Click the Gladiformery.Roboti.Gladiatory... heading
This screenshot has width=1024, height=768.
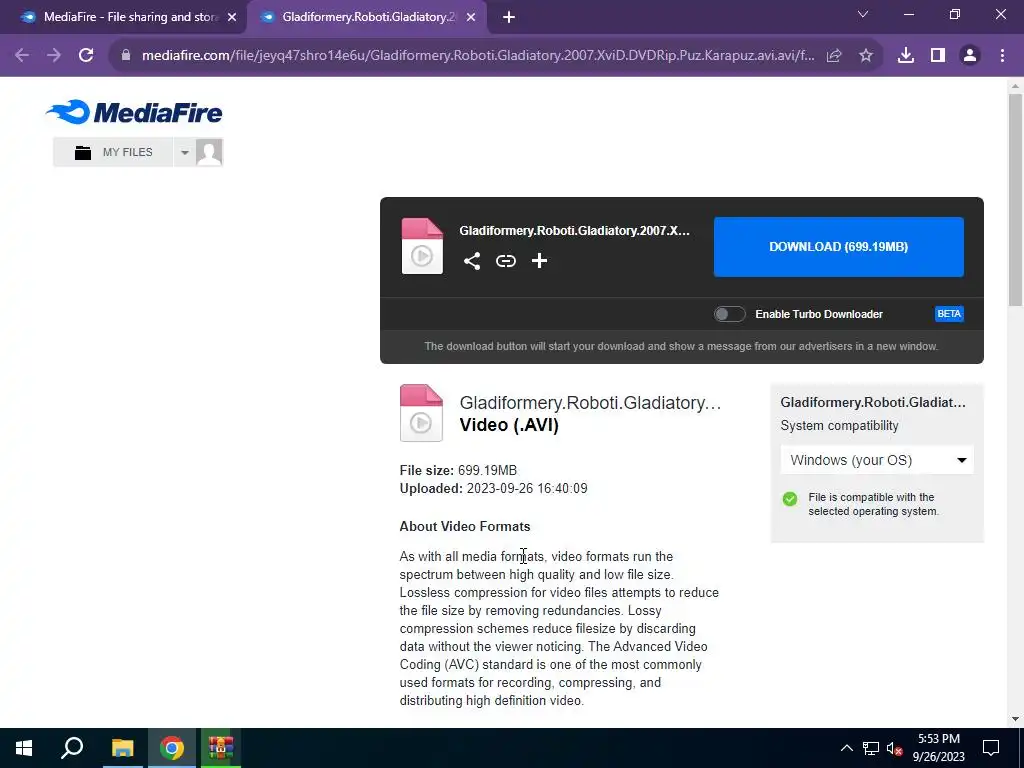click(x=590, y=403)
